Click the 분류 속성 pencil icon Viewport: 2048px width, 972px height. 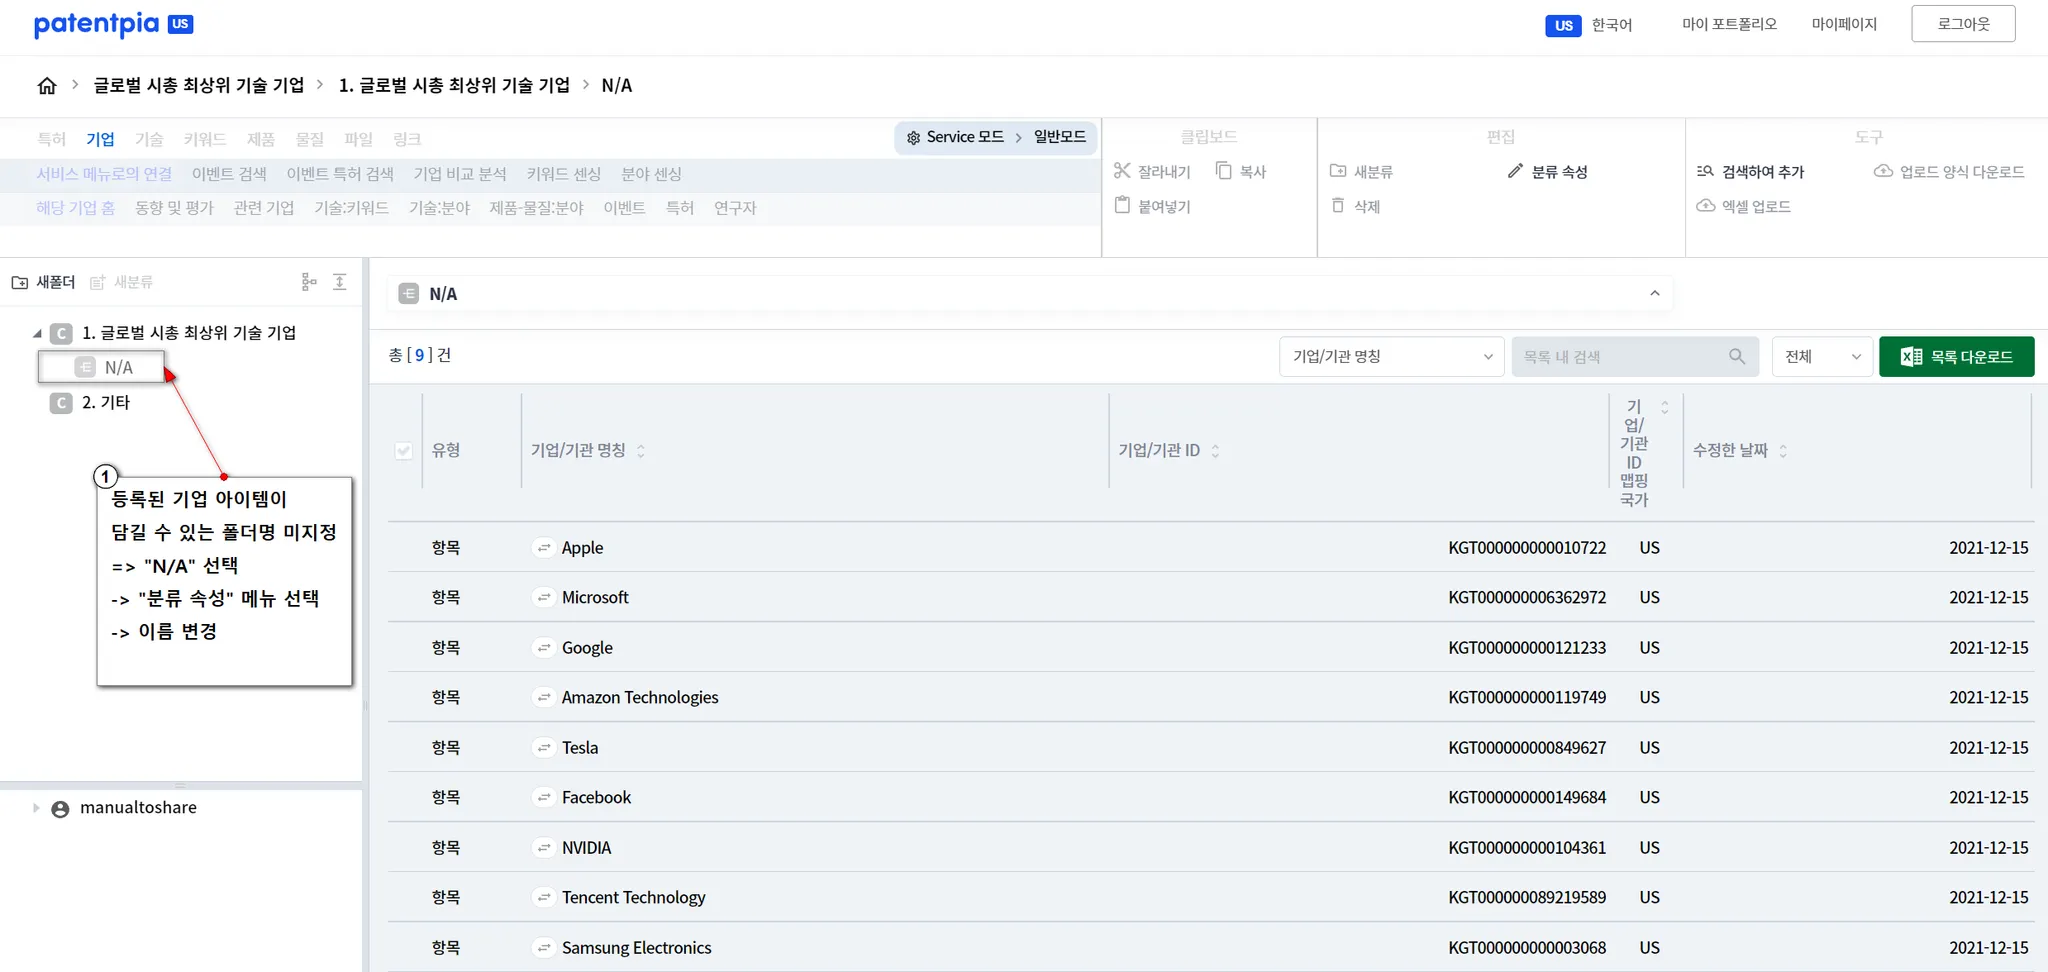[1515, 171]
